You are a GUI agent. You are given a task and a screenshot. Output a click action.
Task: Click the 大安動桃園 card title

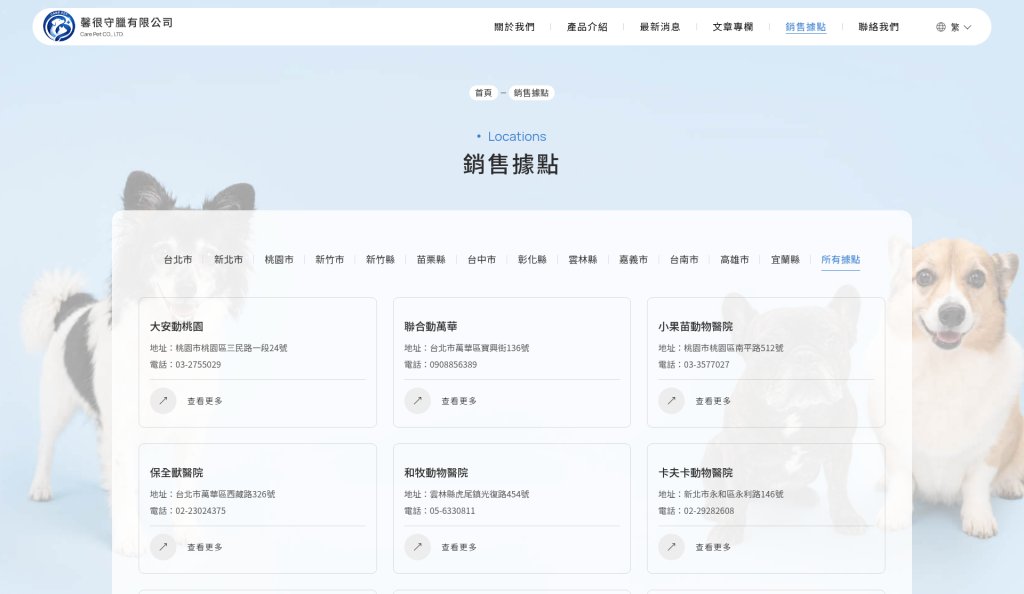(x=176, y=326)
